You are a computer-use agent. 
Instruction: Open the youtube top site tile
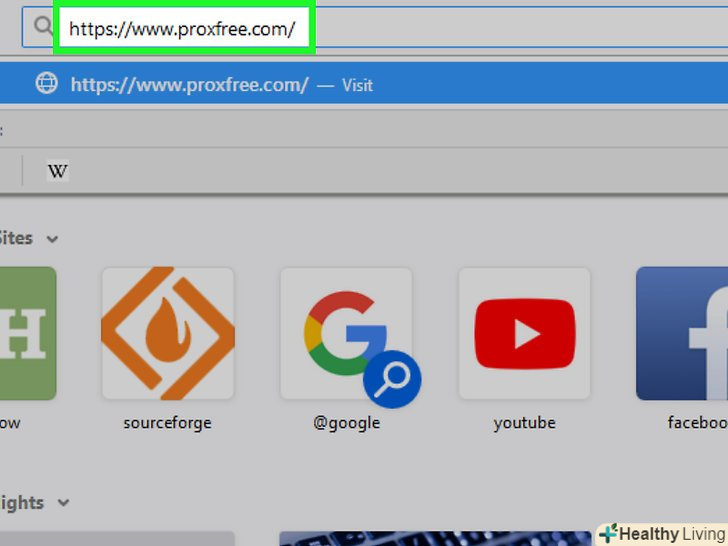[x=525, y=333]
